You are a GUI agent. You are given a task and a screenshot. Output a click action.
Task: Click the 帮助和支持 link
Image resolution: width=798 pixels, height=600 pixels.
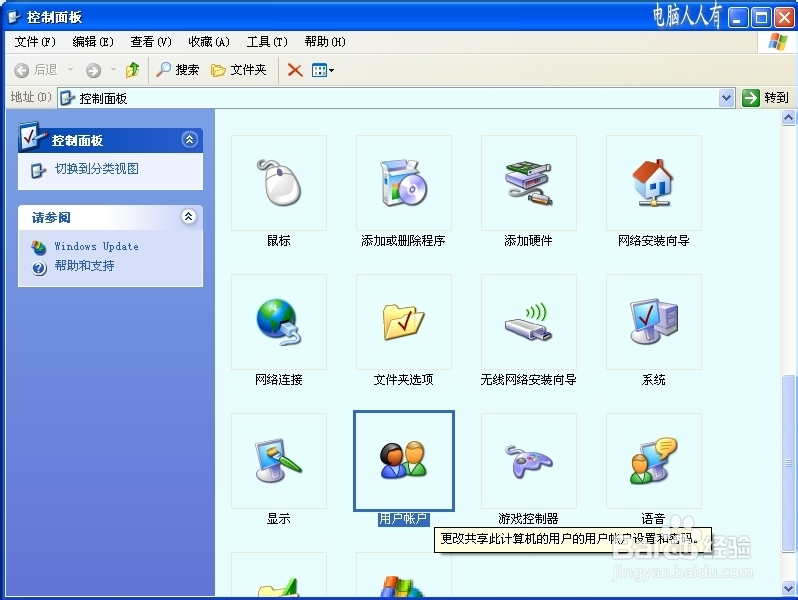[84, 266]
